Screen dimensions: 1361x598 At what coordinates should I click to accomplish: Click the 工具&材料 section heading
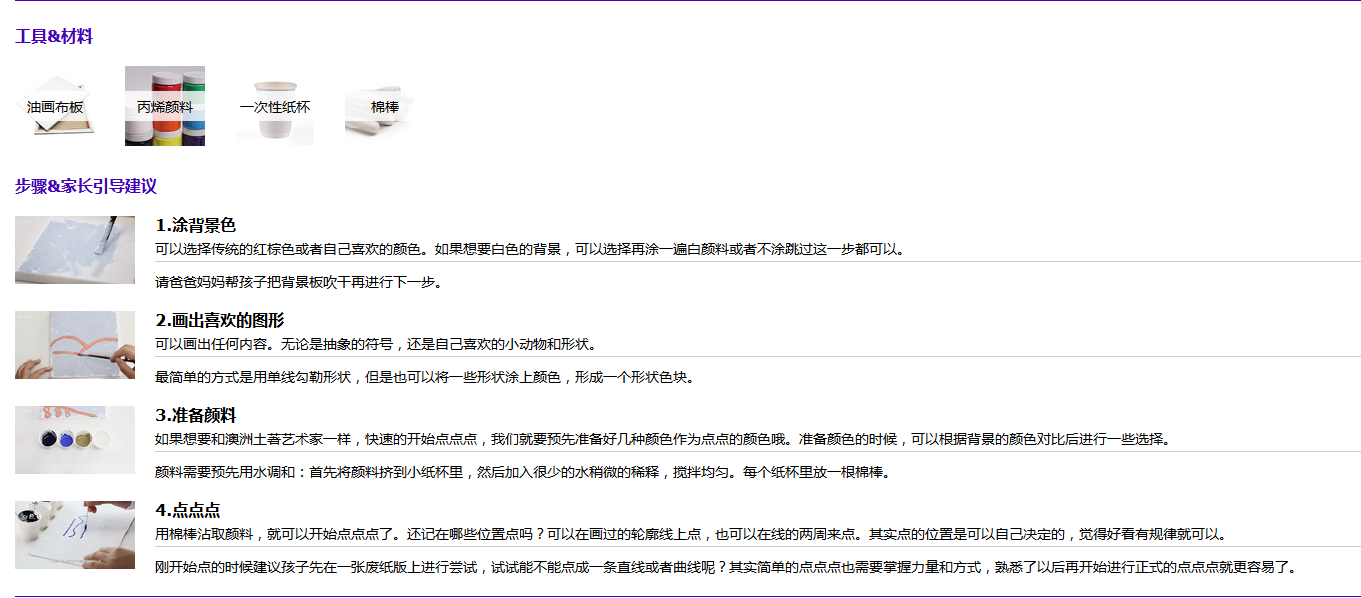(54, 37)
